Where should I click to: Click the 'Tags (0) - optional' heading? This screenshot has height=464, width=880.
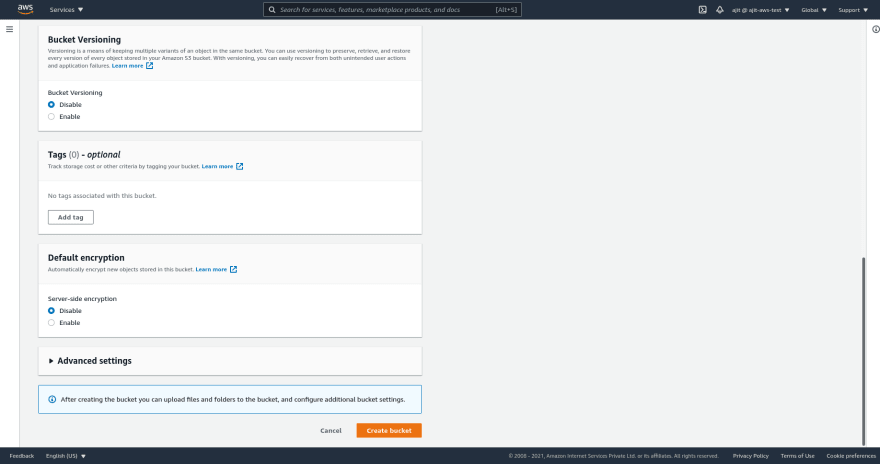coord(84,155)
